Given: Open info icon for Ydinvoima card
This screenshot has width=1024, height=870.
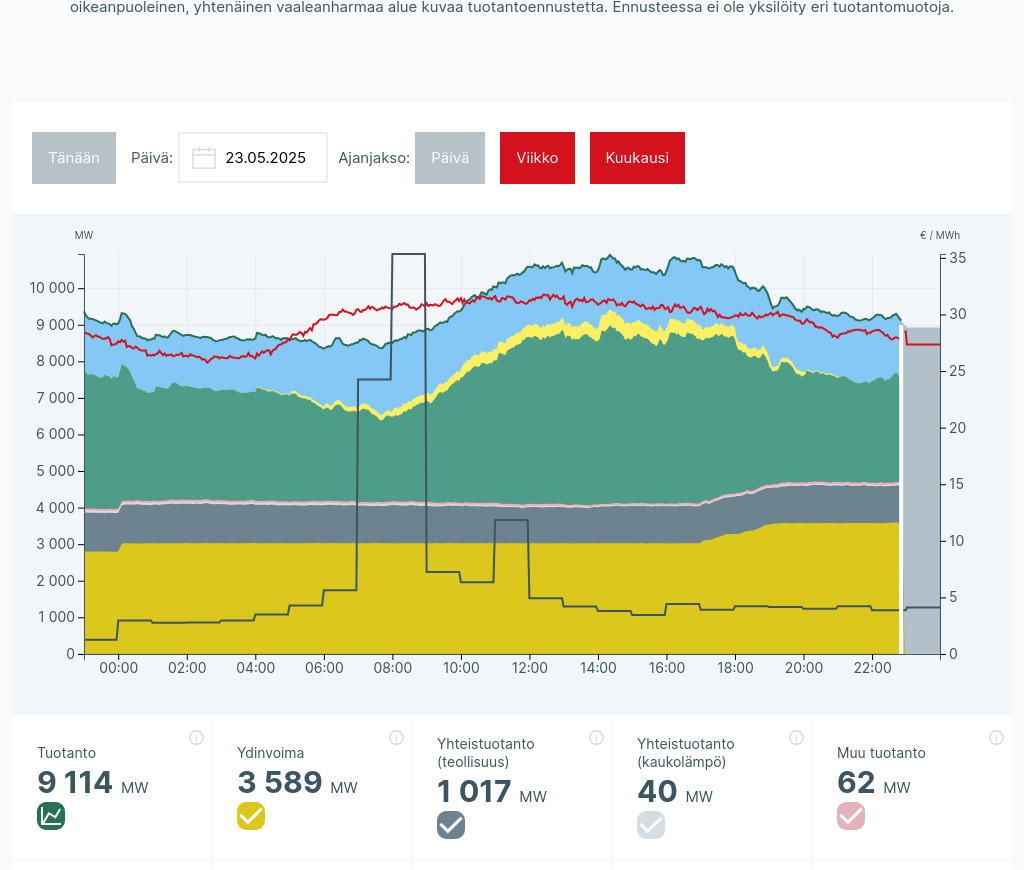Looking at the screenshot, I should point(396,738).
